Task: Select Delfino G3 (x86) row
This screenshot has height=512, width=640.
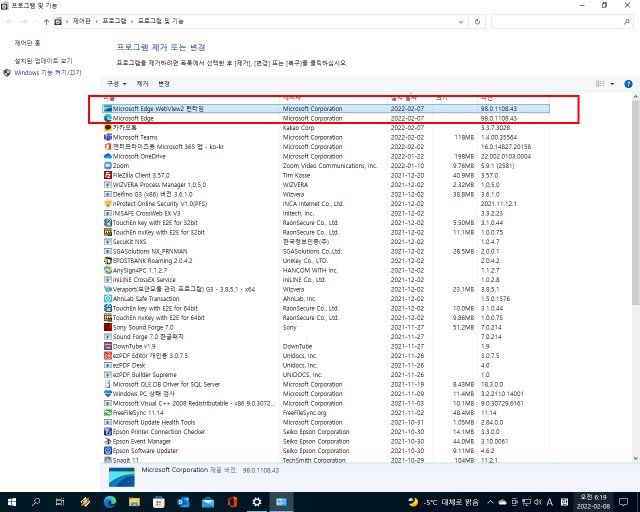Action: coord(326,194)
